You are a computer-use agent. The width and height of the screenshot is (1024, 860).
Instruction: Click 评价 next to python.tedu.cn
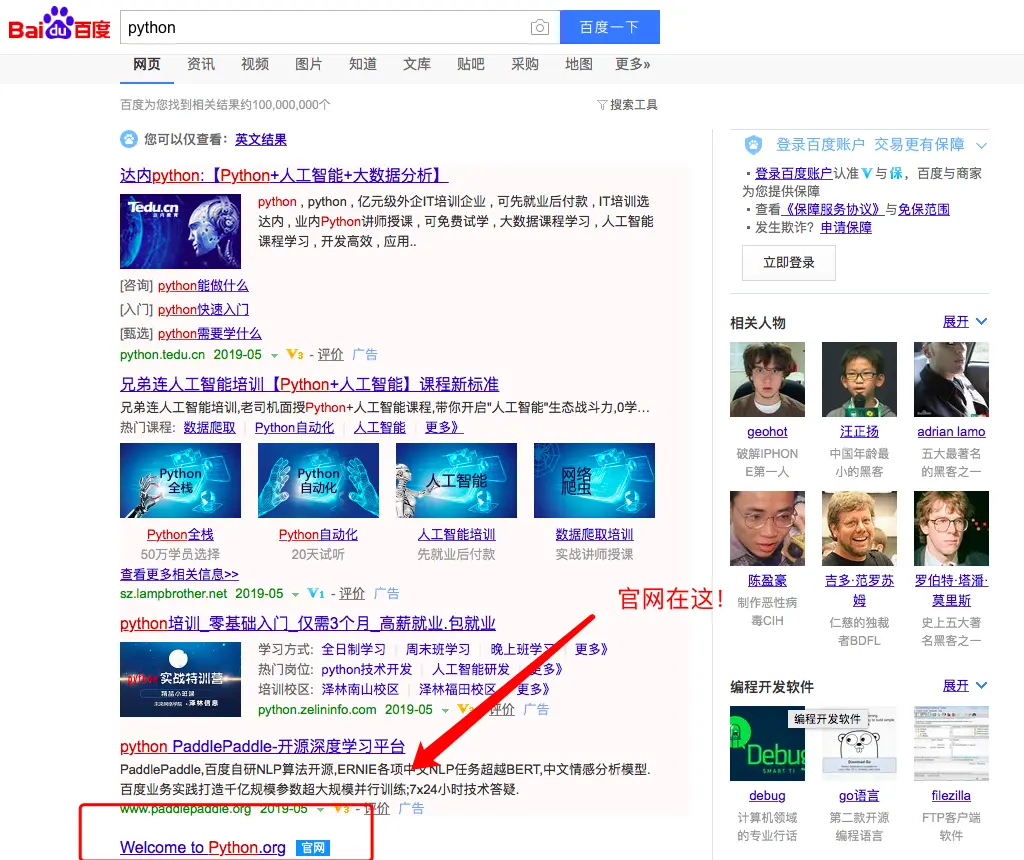point(330,355)
